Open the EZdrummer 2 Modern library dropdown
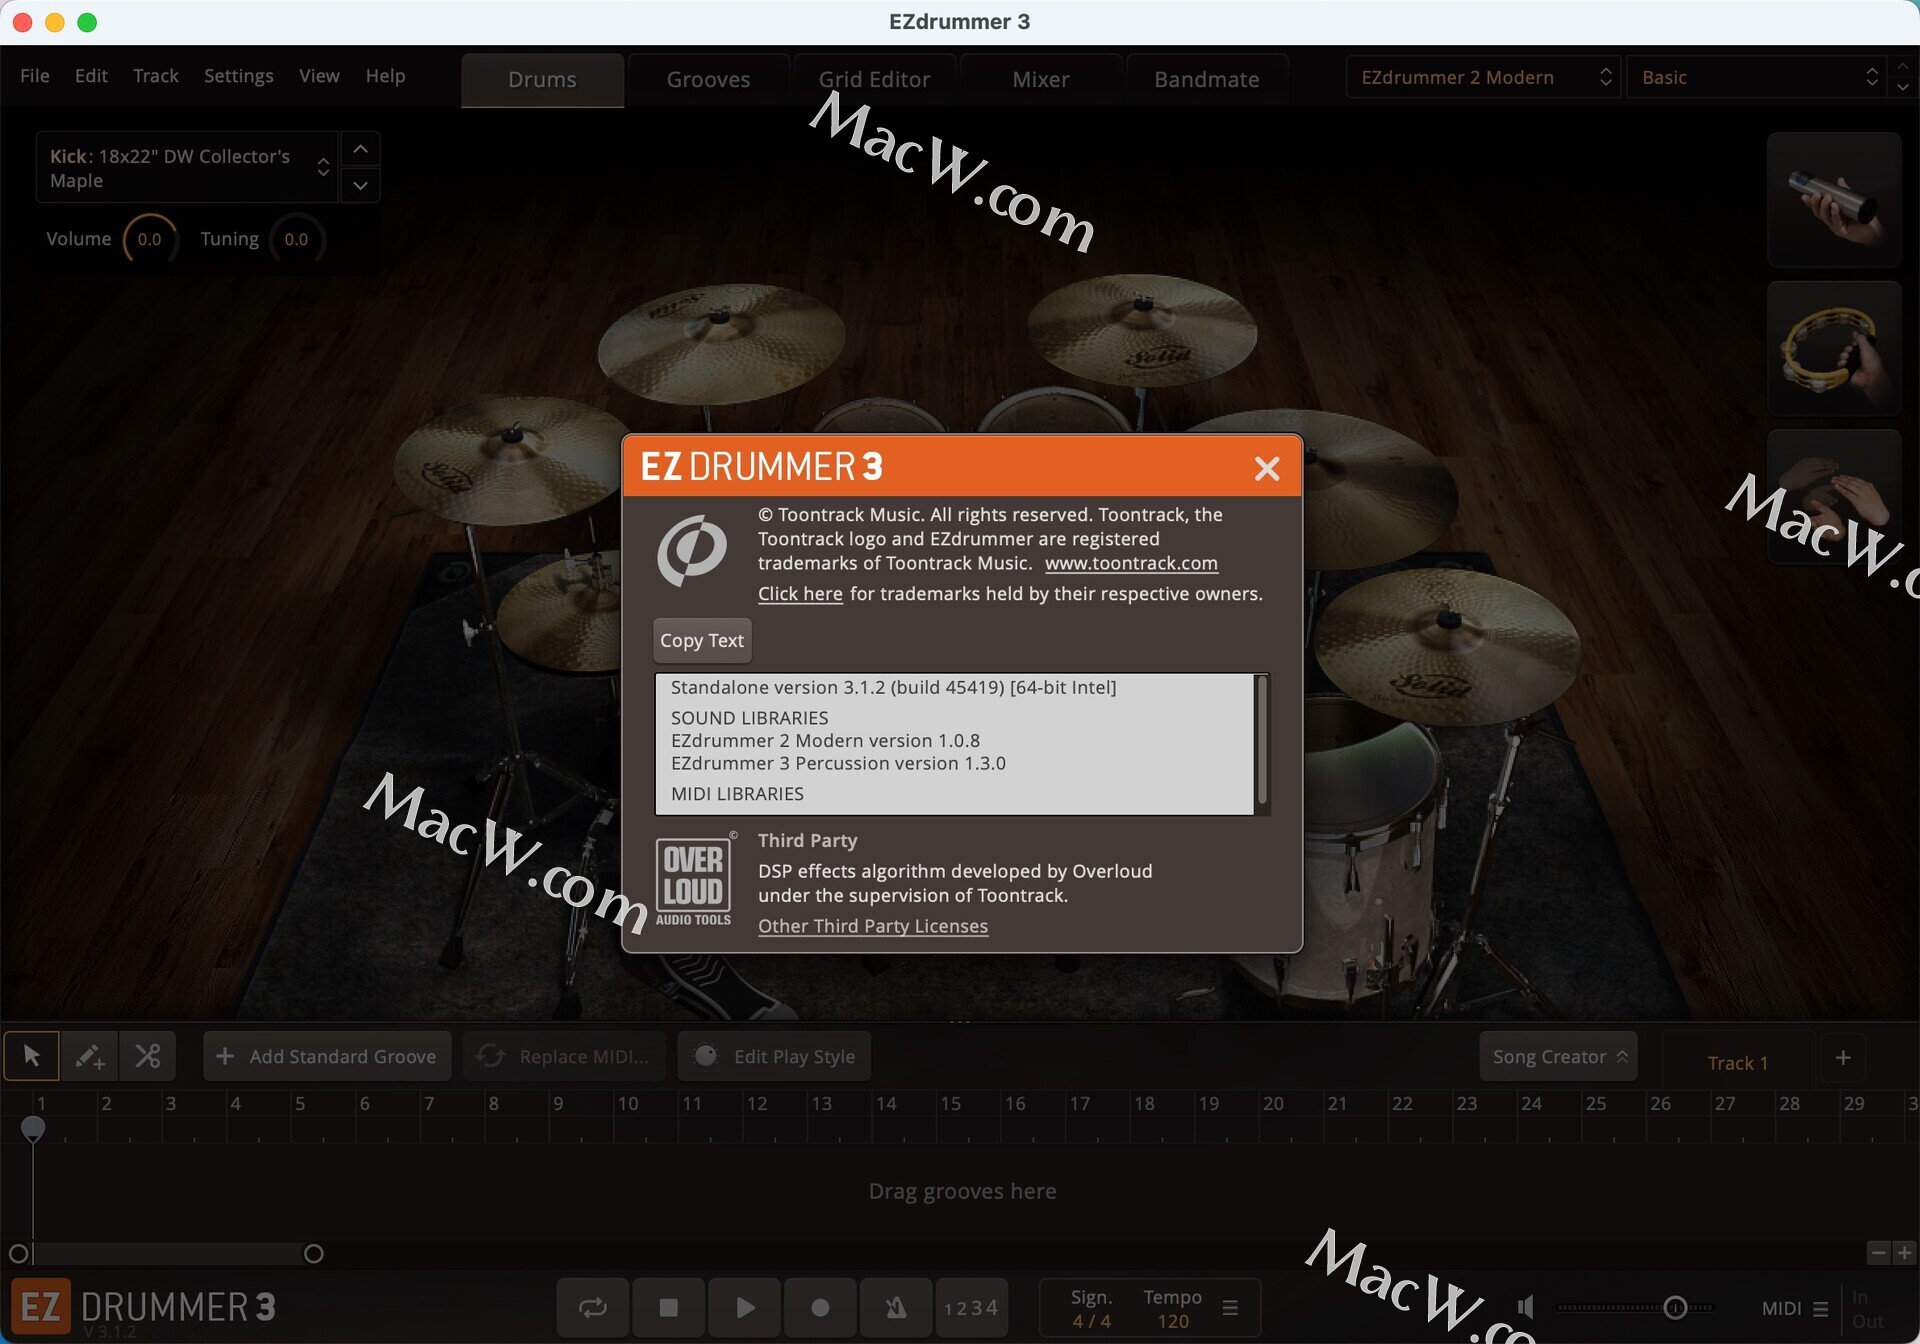Viewport: 1920px width, 1344px height. point(1482,77)
